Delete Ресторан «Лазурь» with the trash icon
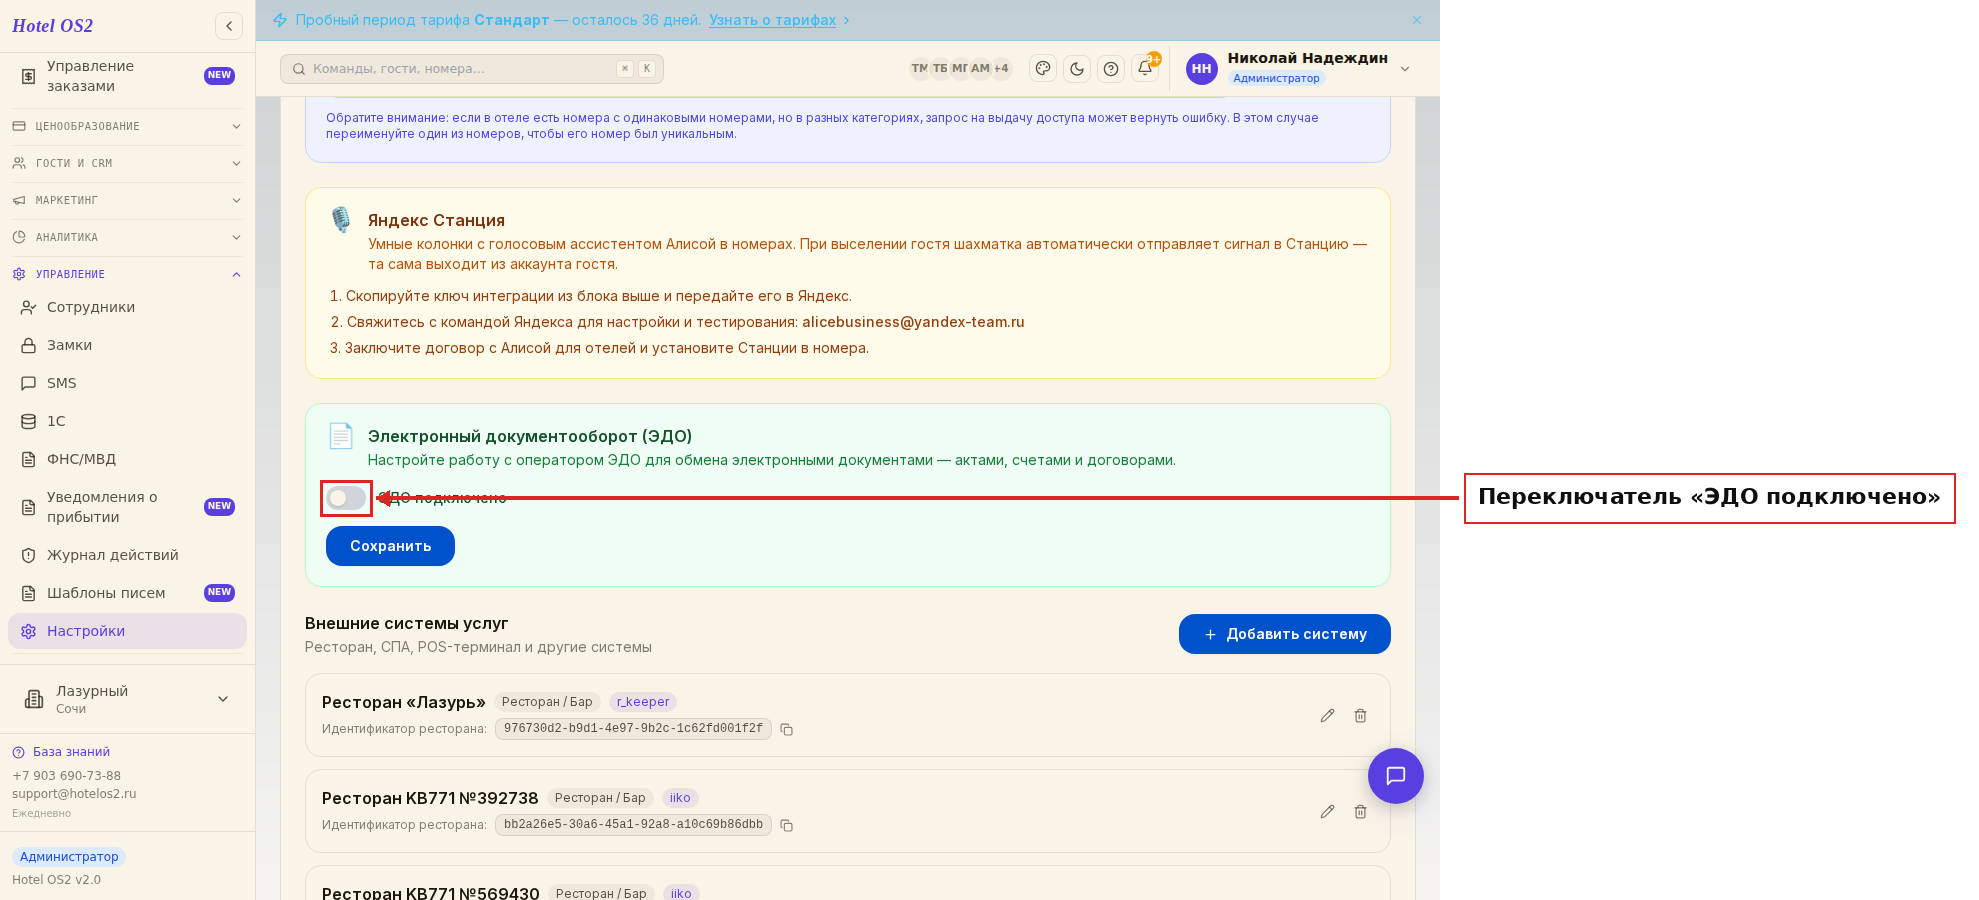 click(x=1360, y=715)
